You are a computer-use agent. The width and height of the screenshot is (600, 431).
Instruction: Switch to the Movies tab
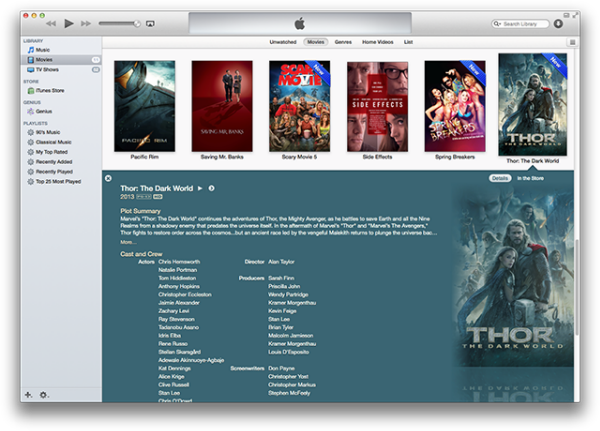[x=316, y=42]
